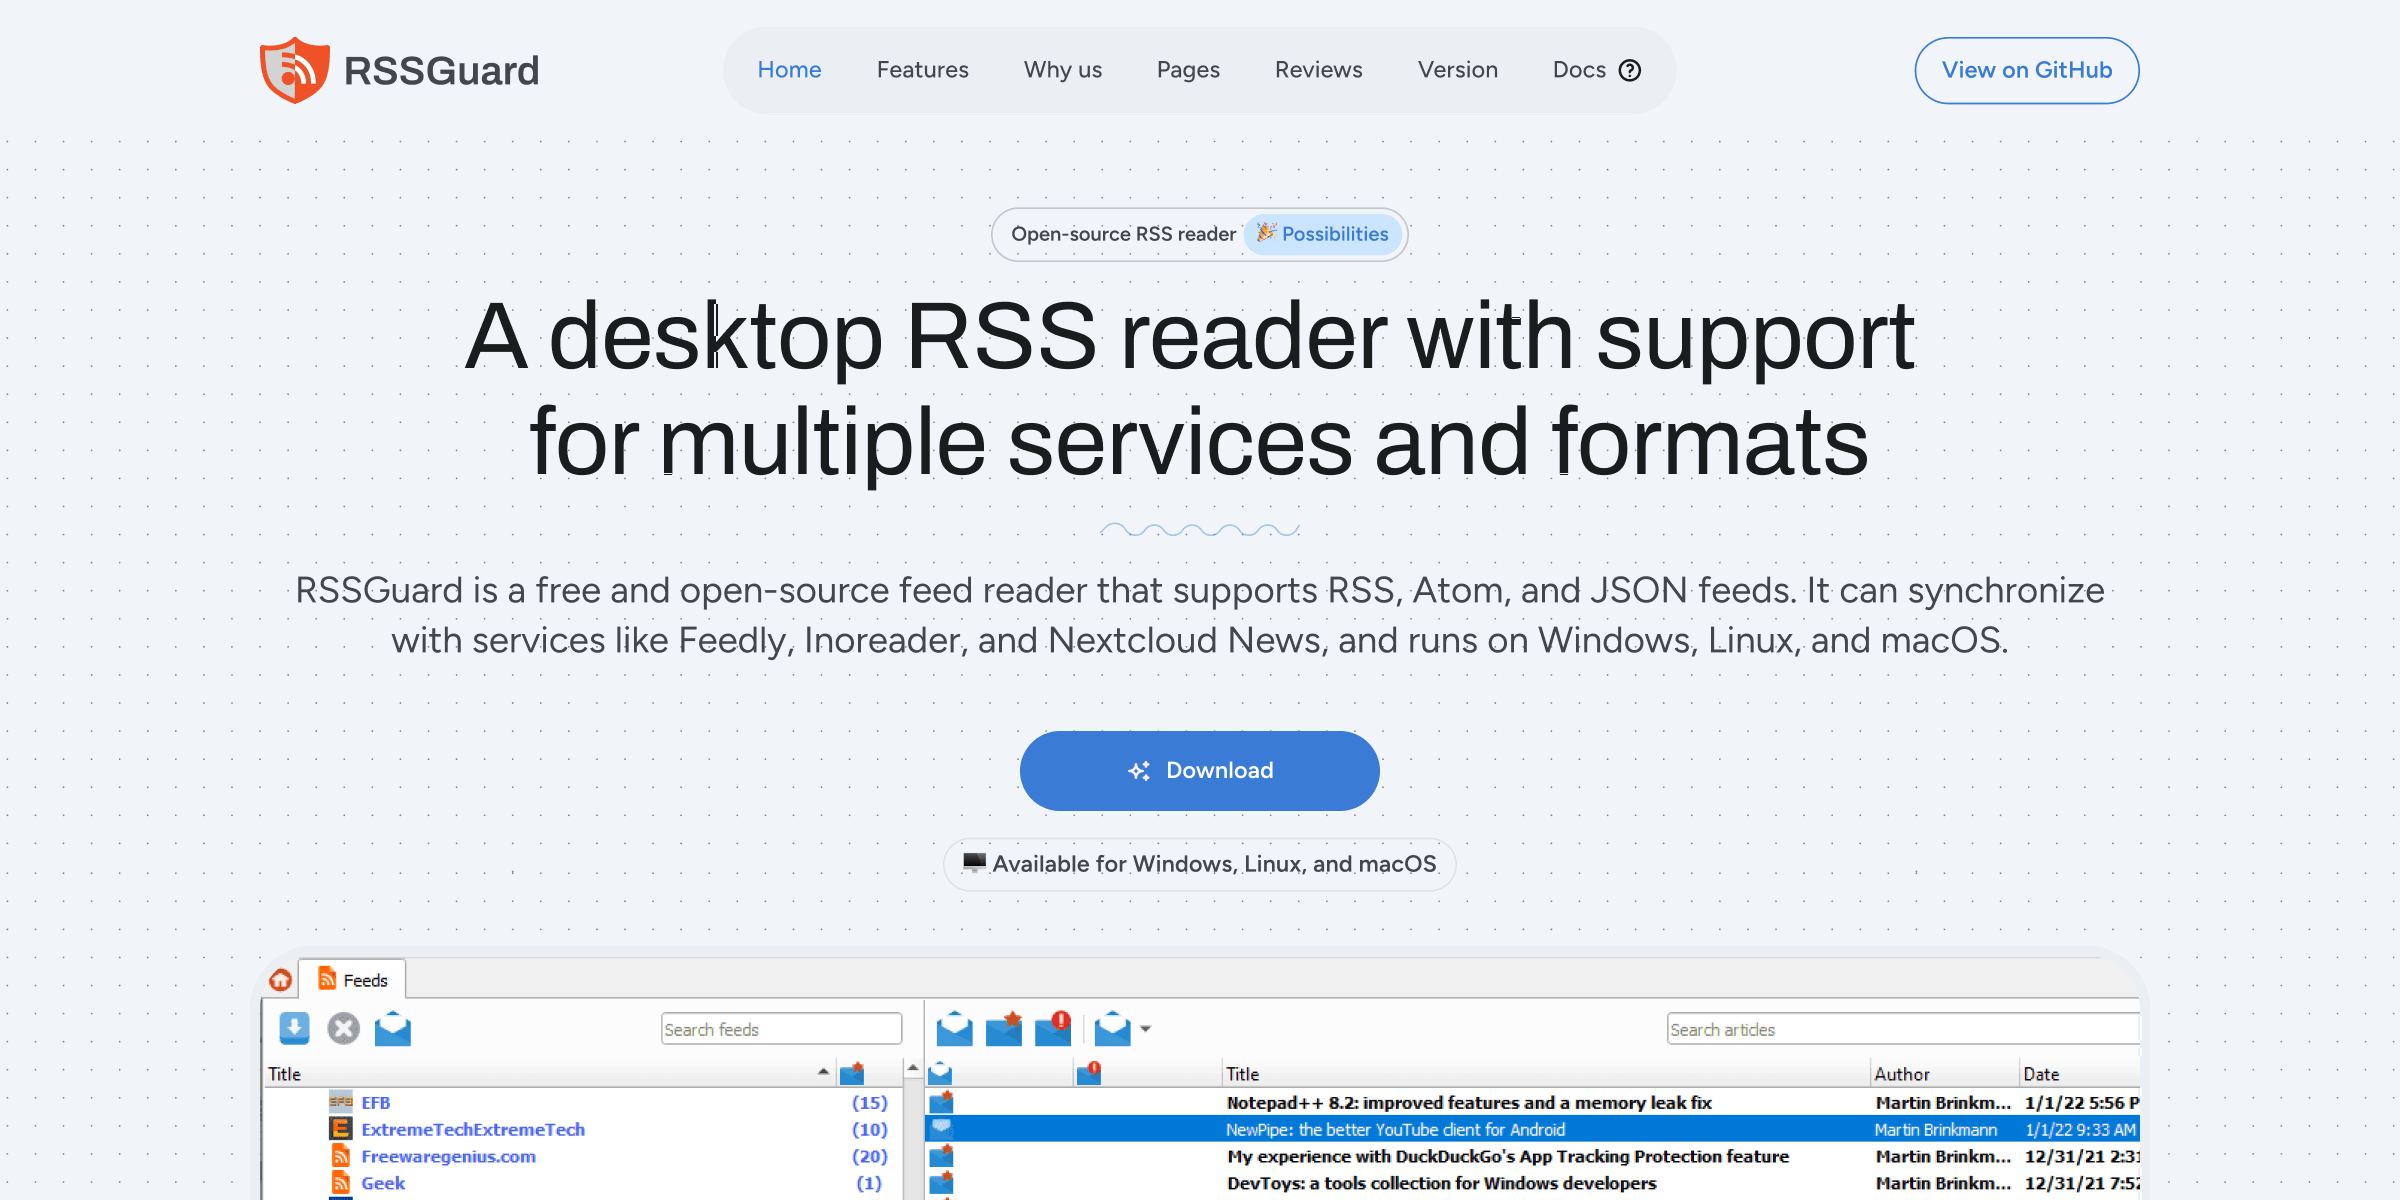Click the open-envelope column header in articles list
Screen dimensions: 2400x1200
click(940, 1074)
